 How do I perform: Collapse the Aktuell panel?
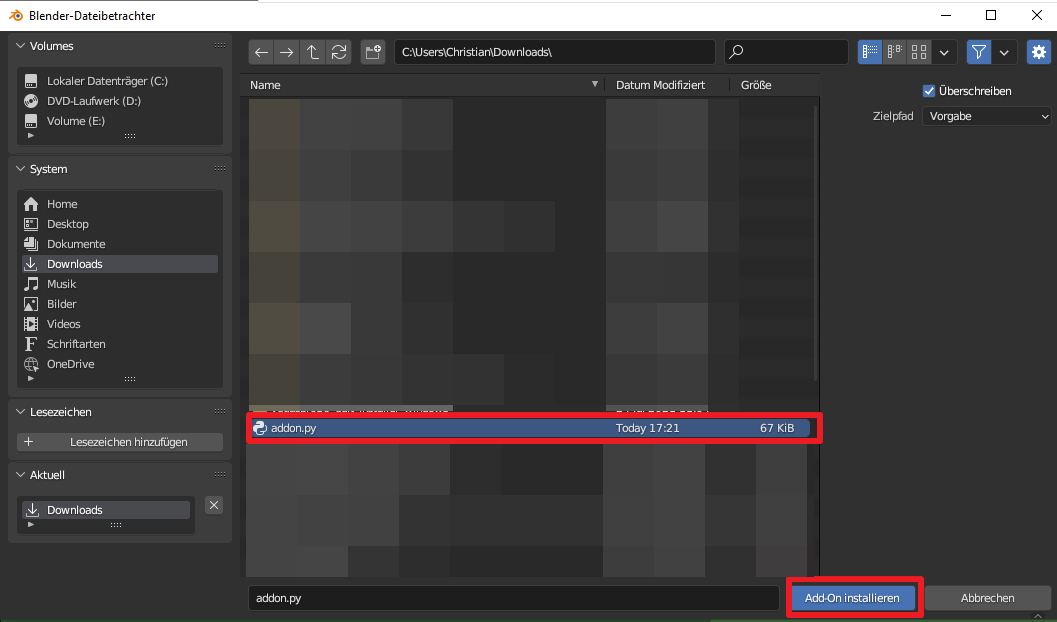coord(20,475)
